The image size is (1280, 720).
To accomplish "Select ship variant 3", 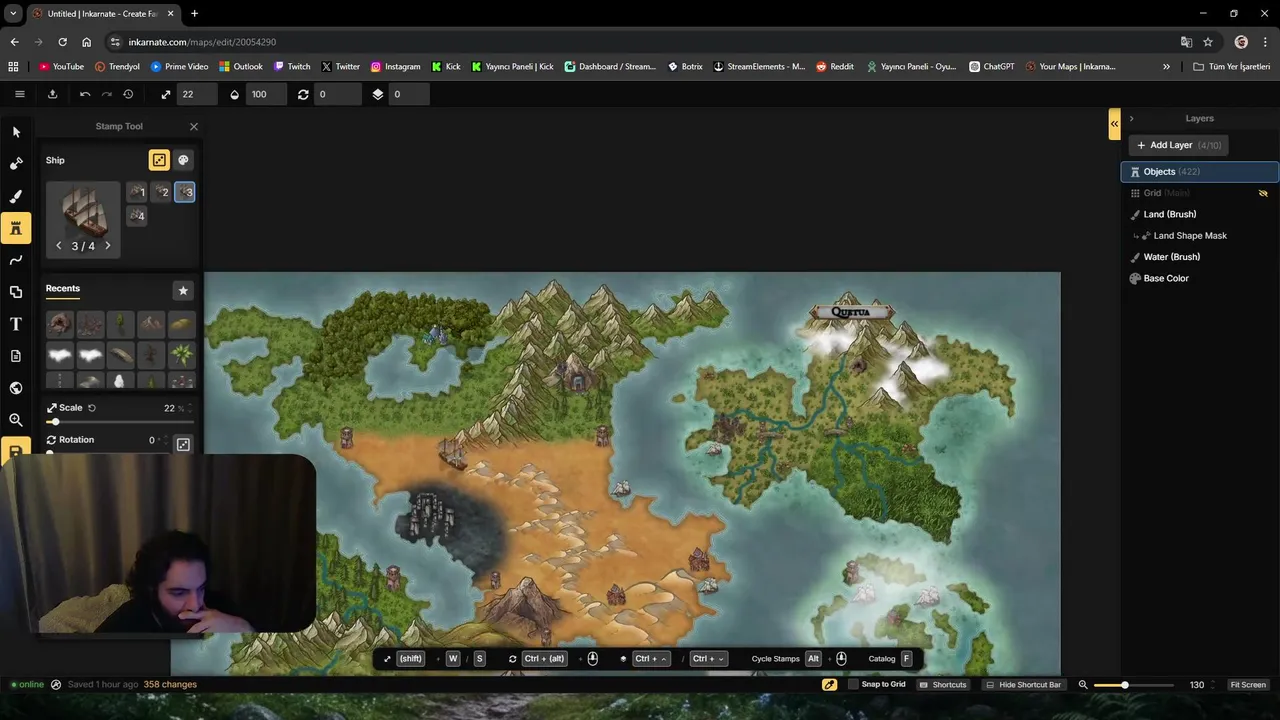I will pos(185,192).
